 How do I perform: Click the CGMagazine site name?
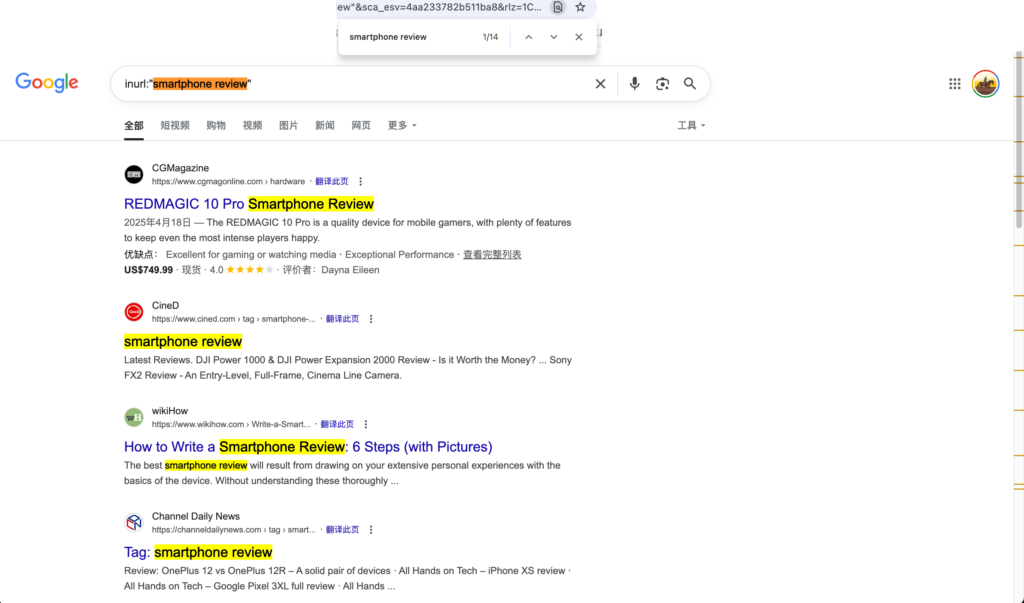click(x=180, y=168)
